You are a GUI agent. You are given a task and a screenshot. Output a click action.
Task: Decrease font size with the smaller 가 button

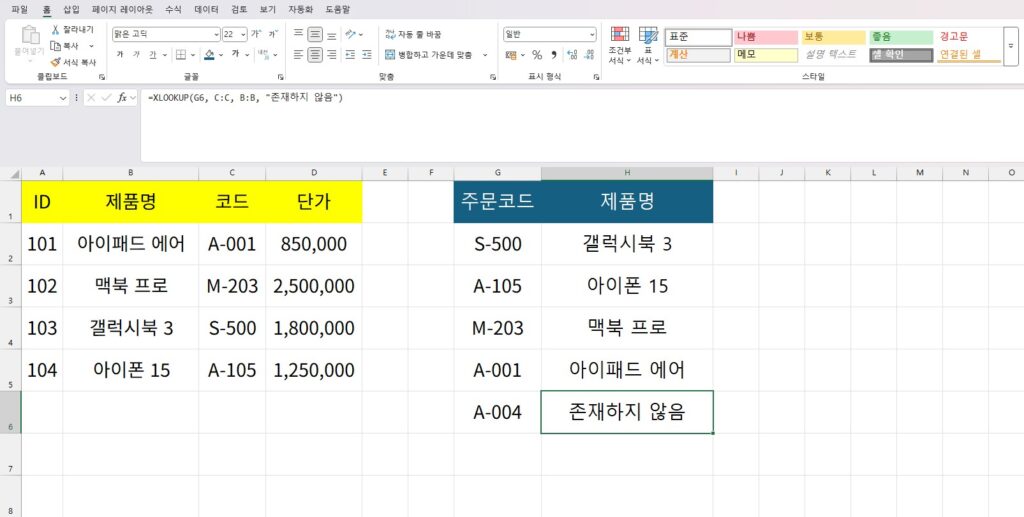tap(272, 34)
